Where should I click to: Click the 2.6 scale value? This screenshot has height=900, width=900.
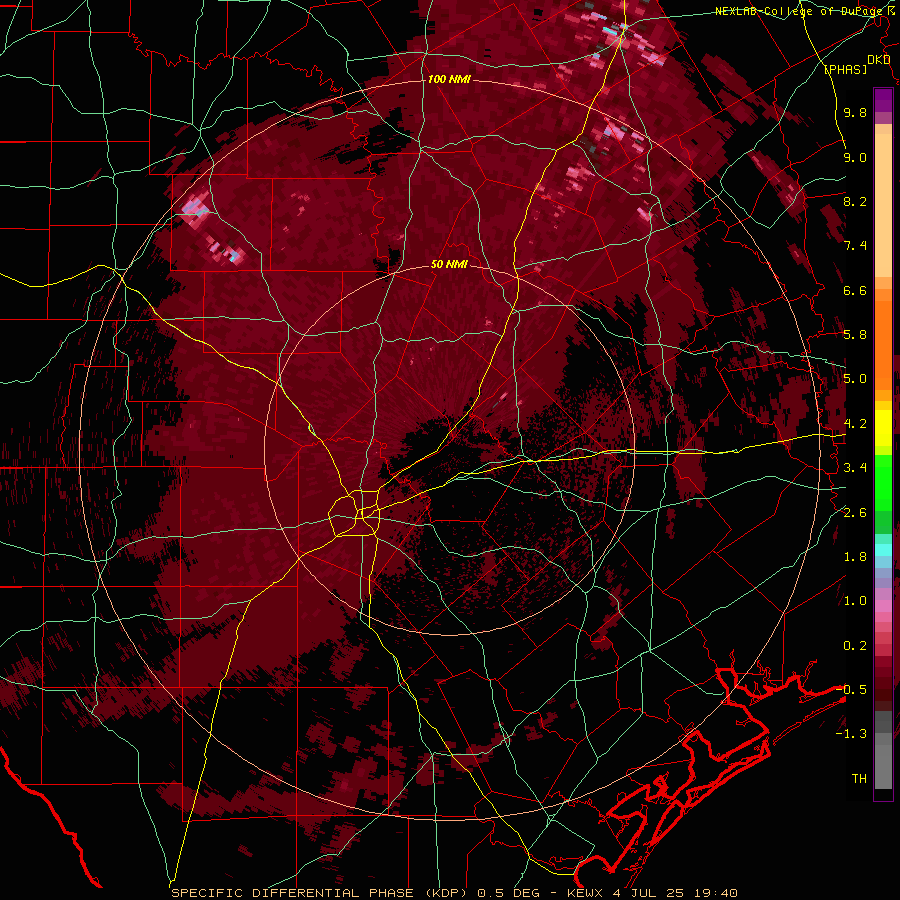[x=855, y=513]
